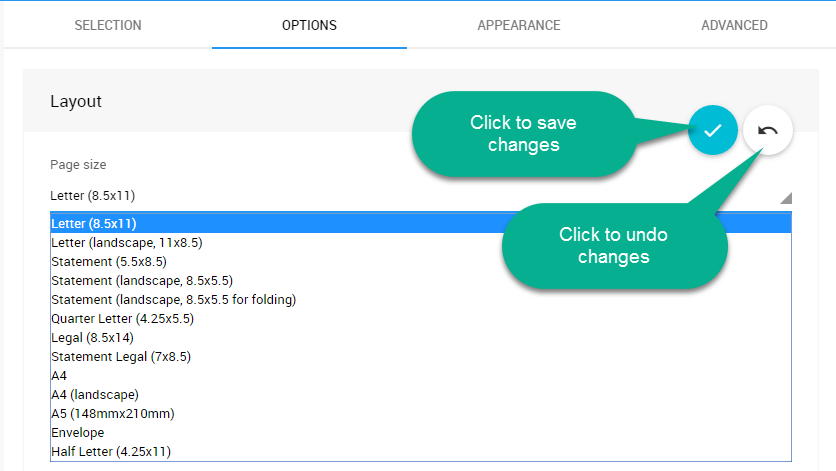This screenshot has height=471, width=836.
Task: Pick Statement Legal (7x8.5) option
Action: (121, 356)
